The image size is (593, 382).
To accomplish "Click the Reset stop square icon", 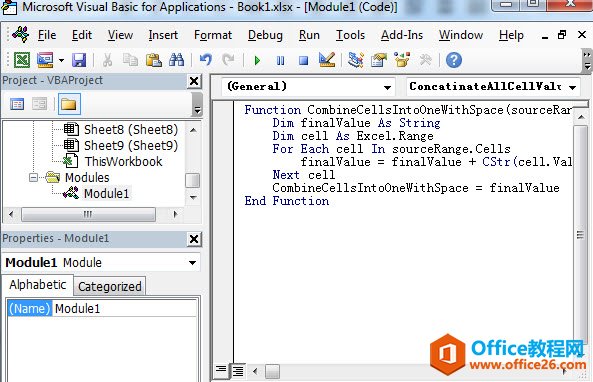I will [x=303, y=60].
